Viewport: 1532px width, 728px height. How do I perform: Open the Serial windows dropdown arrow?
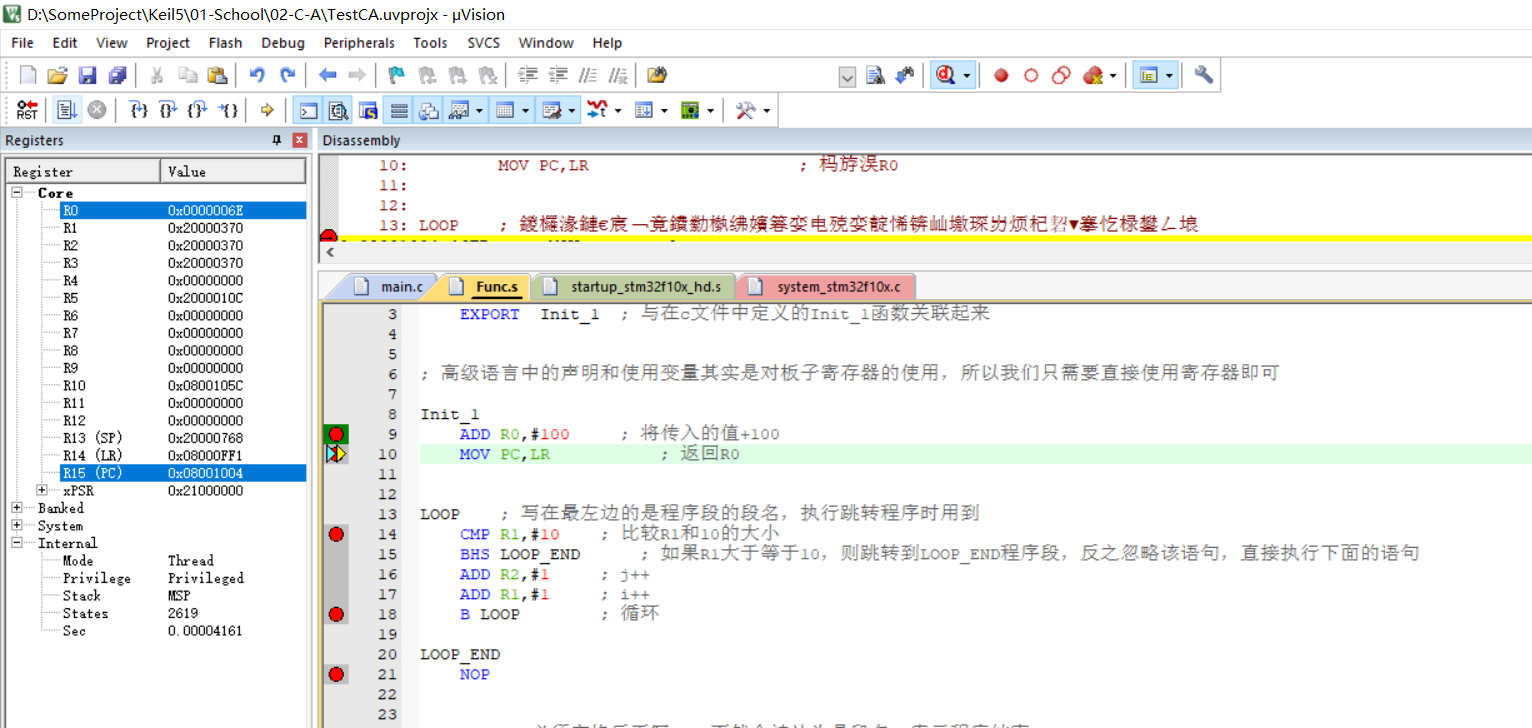point(572,110)
